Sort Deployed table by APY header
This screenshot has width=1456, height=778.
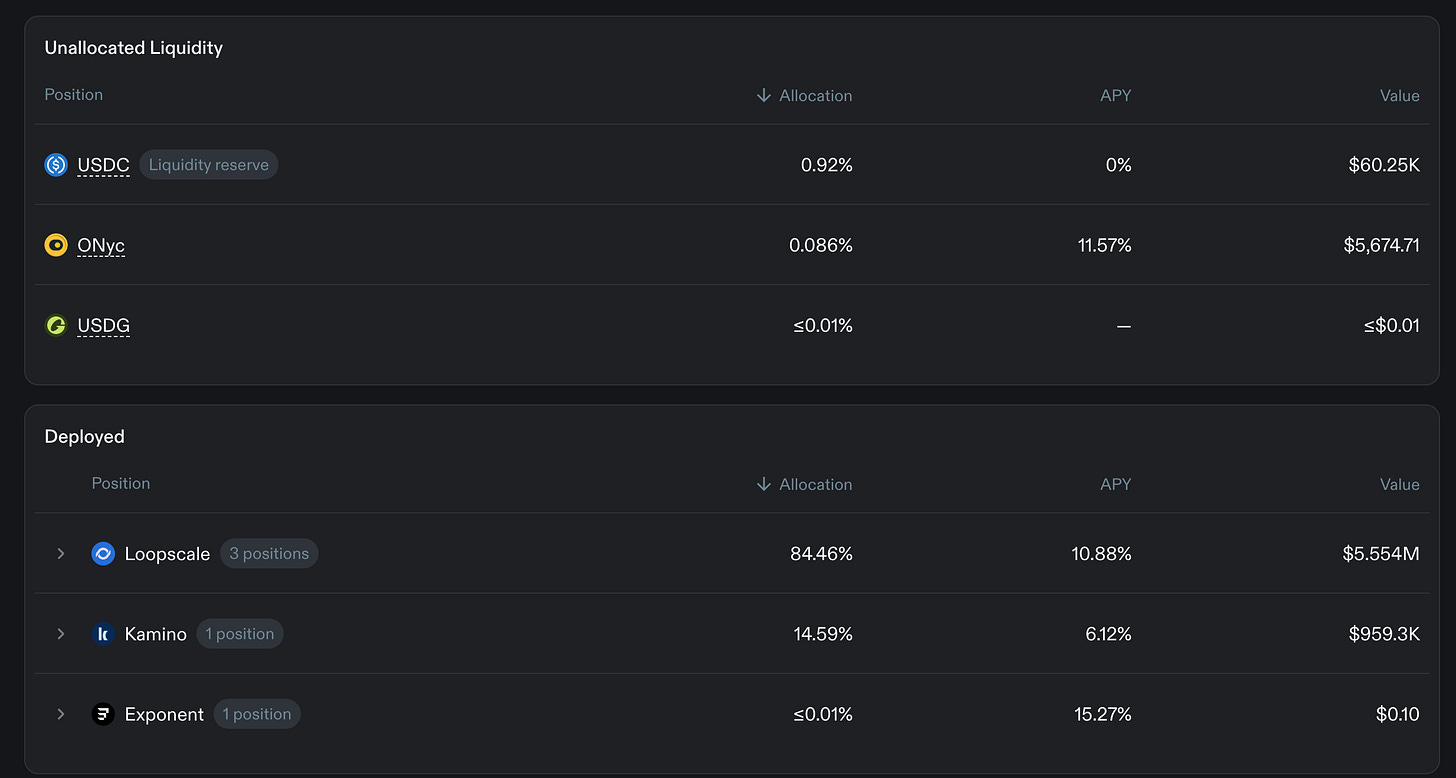[x=1115, y=484]
